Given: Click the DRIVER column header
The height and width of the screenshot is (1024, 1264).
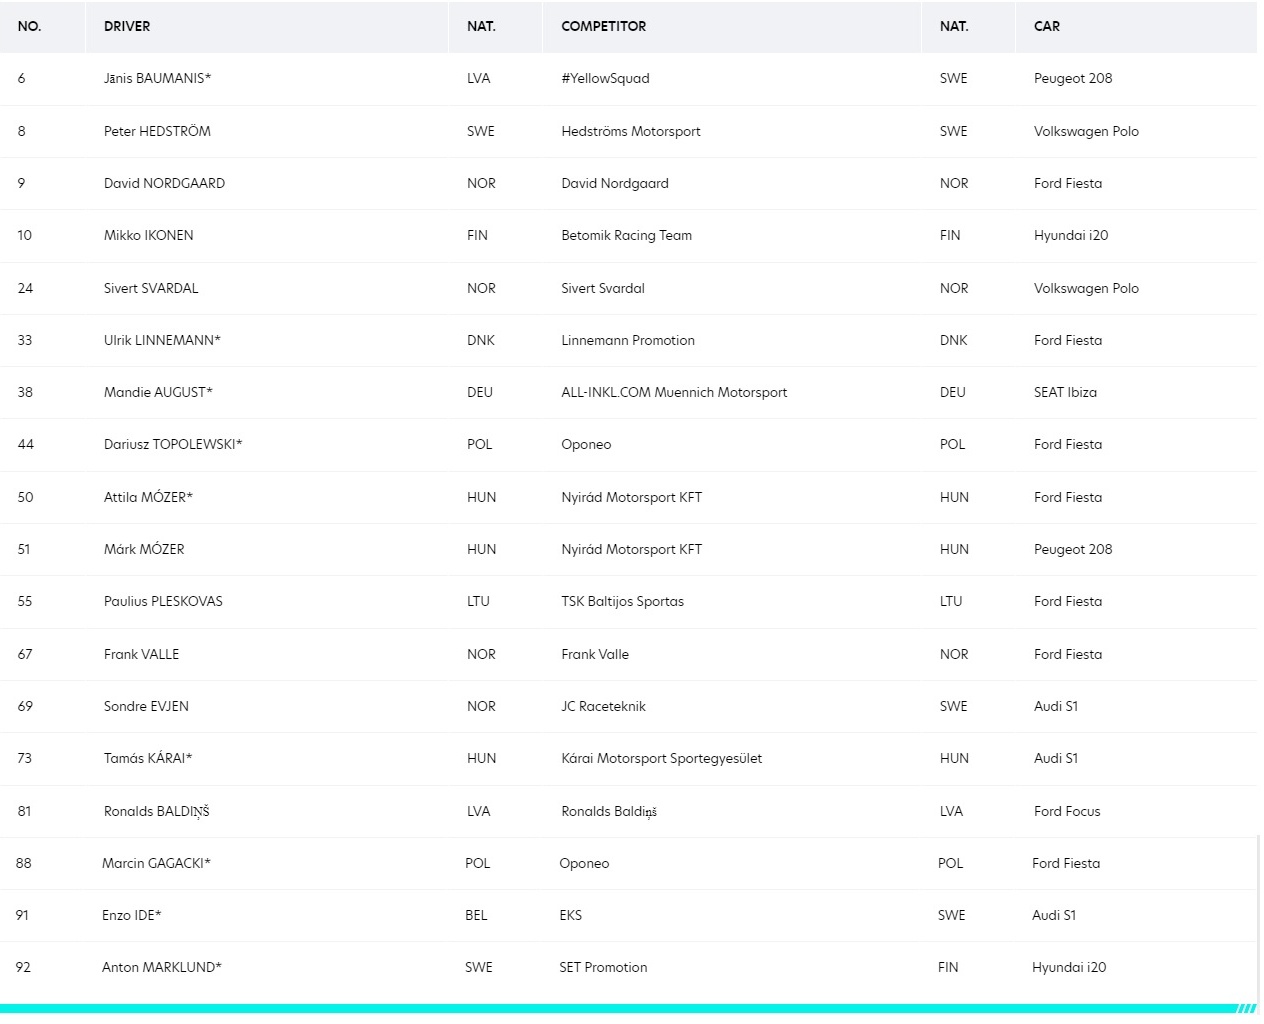Looking at the screenshot, I should pos(127,26).
